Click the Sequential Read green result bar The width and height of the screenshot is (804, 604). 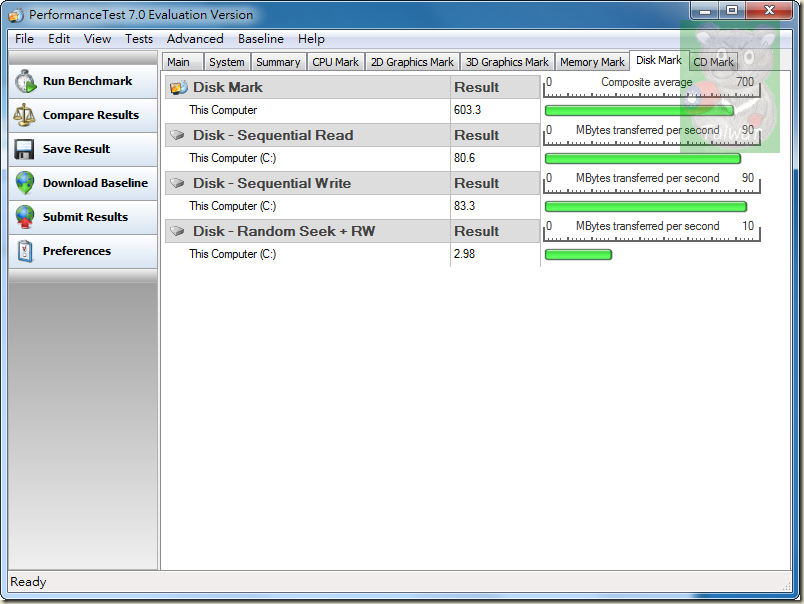[642, 158]
